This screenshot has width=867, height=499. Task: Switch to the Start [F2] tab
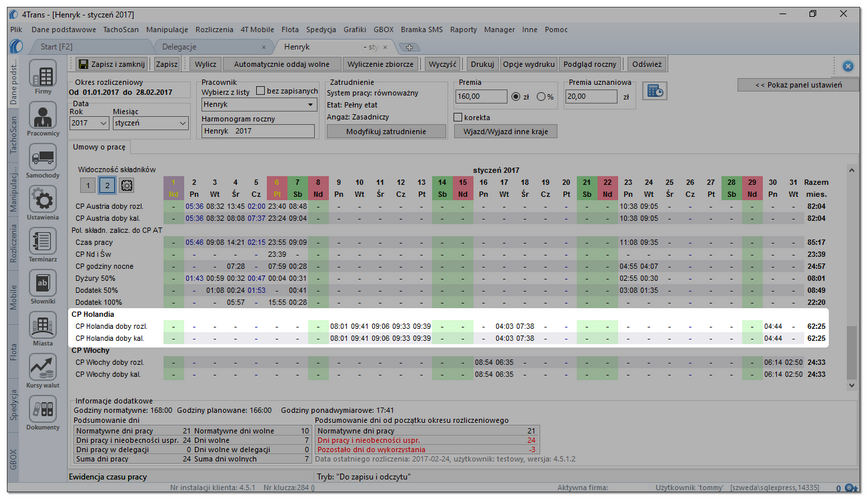(x=56, y=47)
